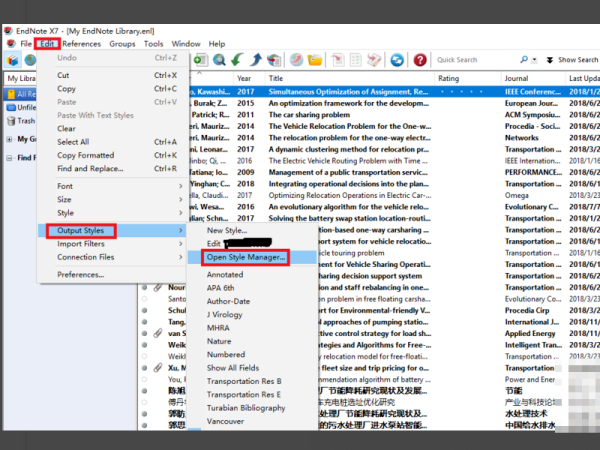Choose APA 6th output style

point(224,288)
